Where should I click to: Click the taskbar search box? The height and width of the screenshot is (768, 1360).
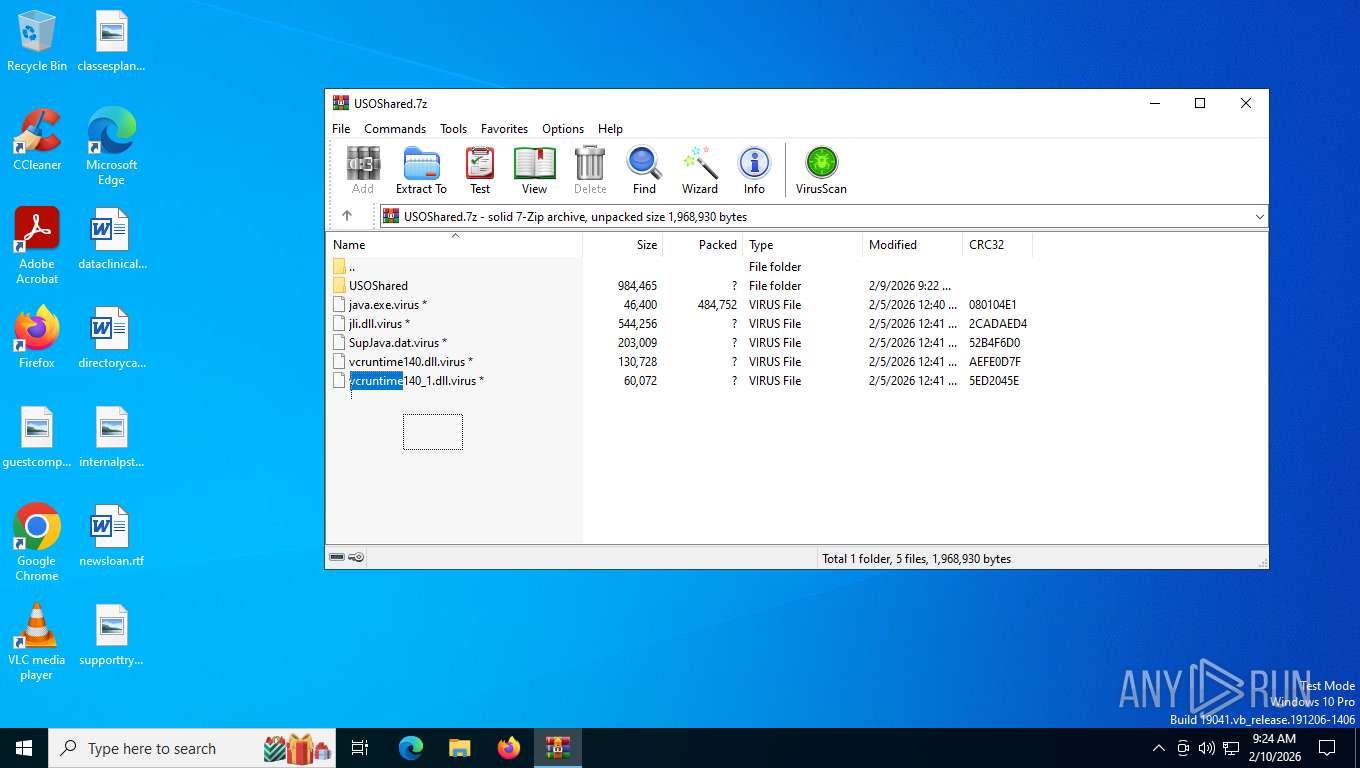193,748
